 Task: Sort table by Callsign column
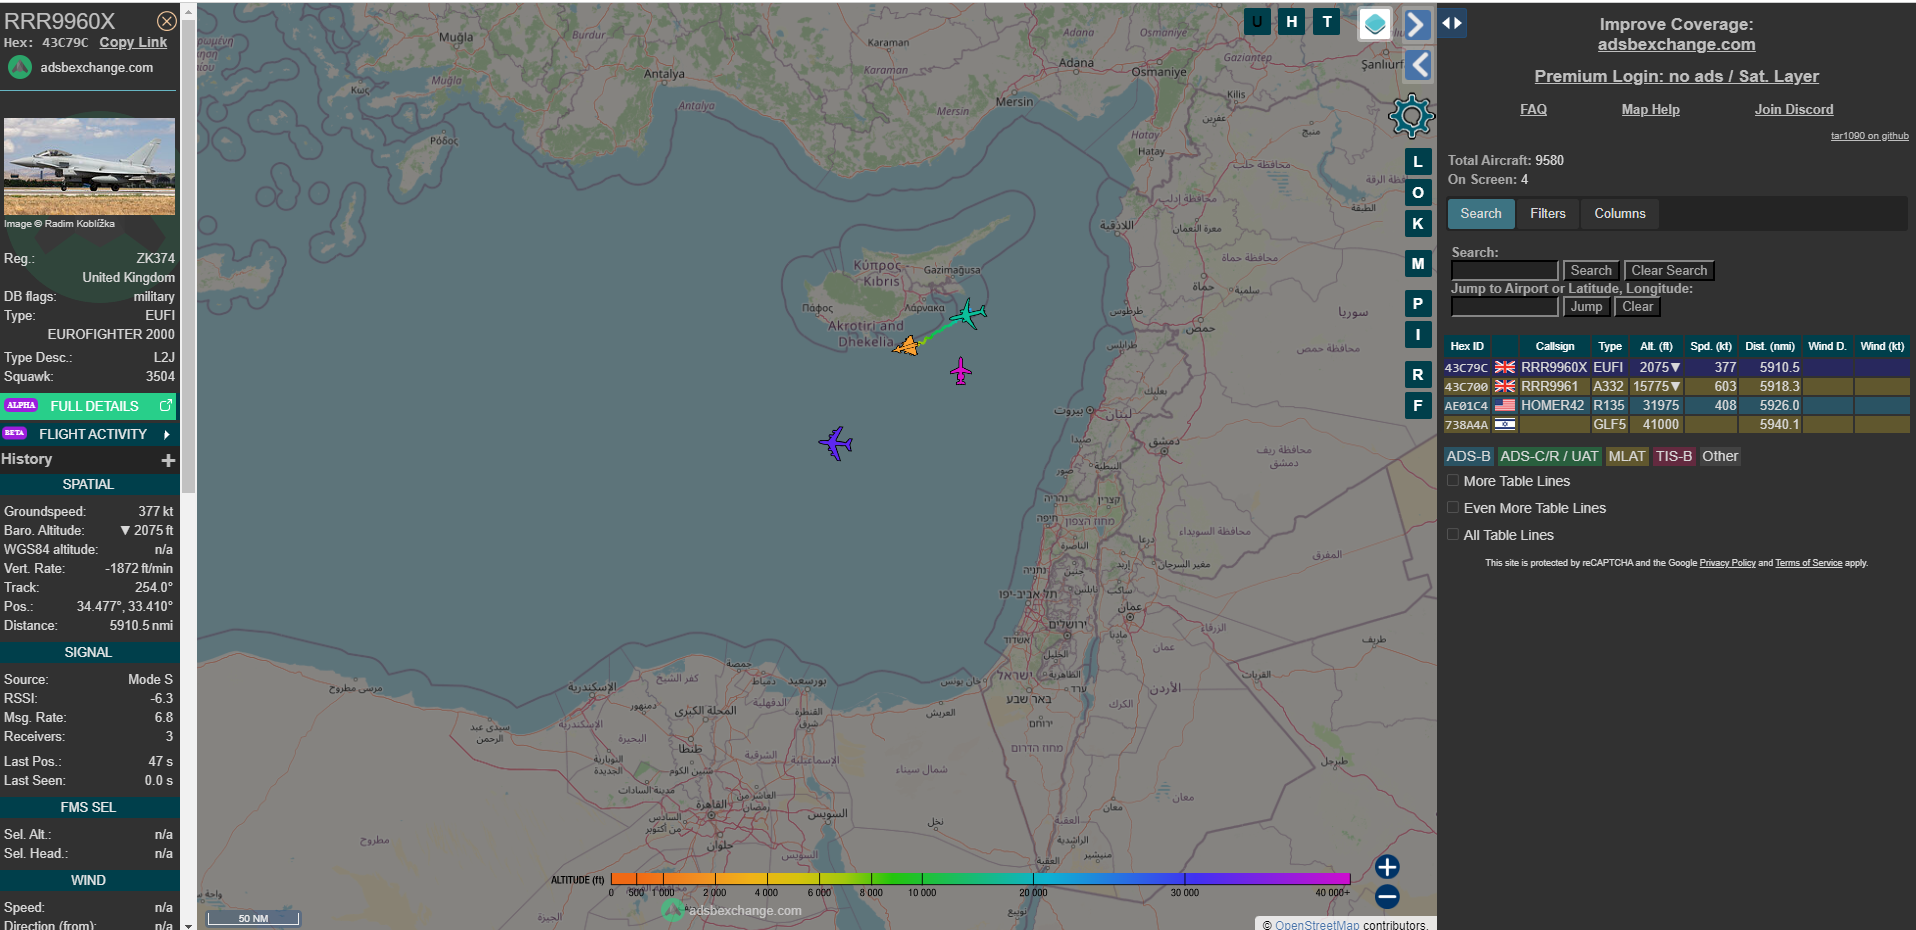pos(1555,346)
